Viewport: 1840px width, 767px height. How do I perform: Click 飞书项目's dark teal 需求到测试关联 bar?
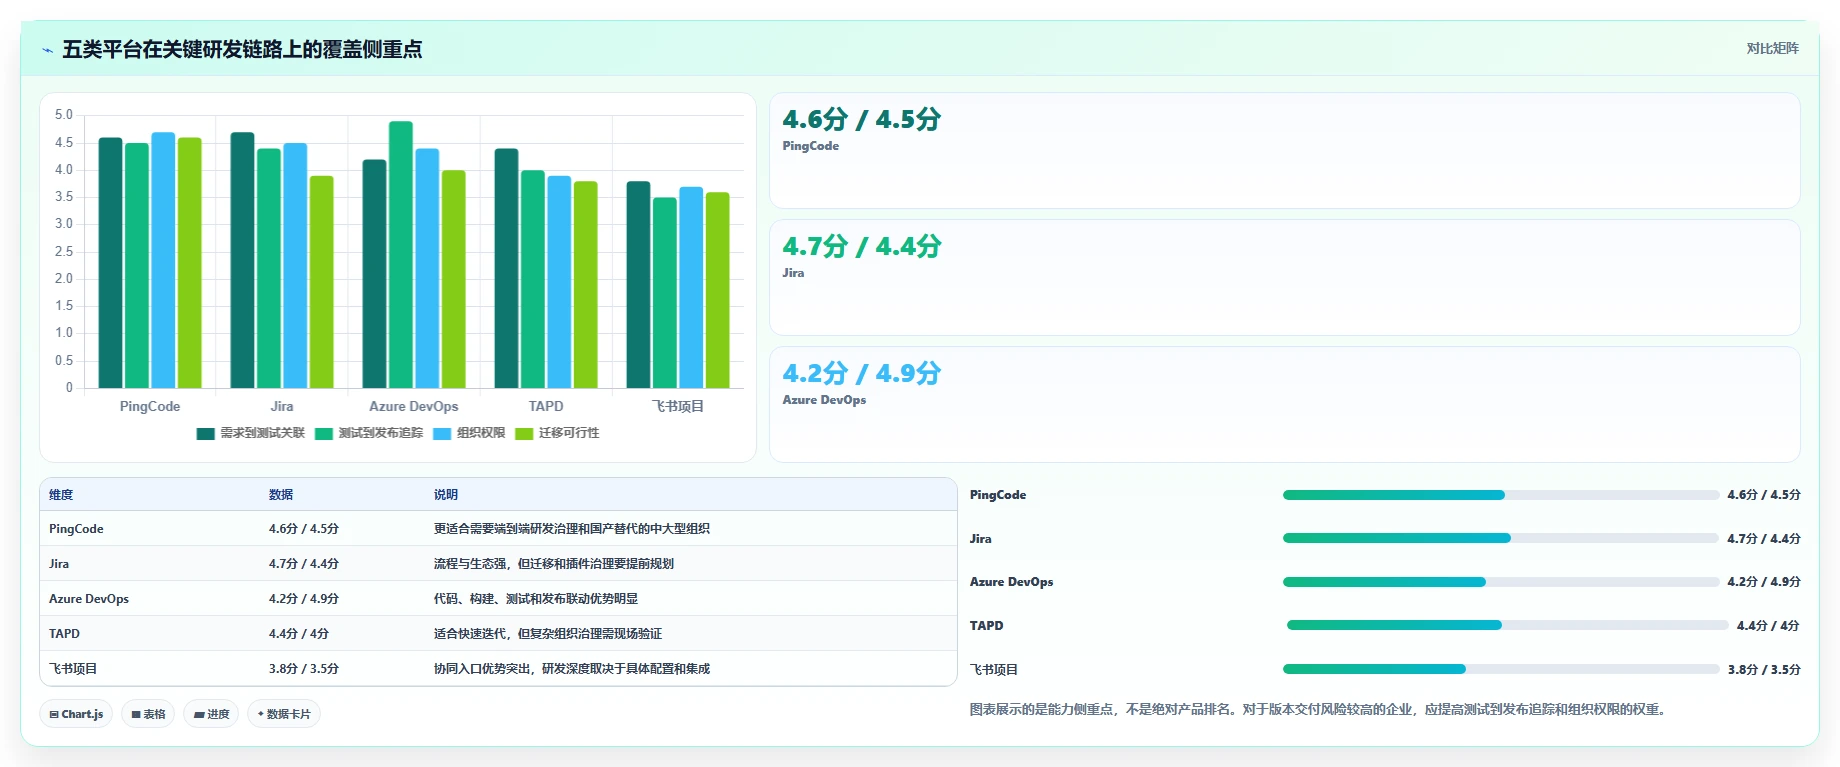click(638, 285)
